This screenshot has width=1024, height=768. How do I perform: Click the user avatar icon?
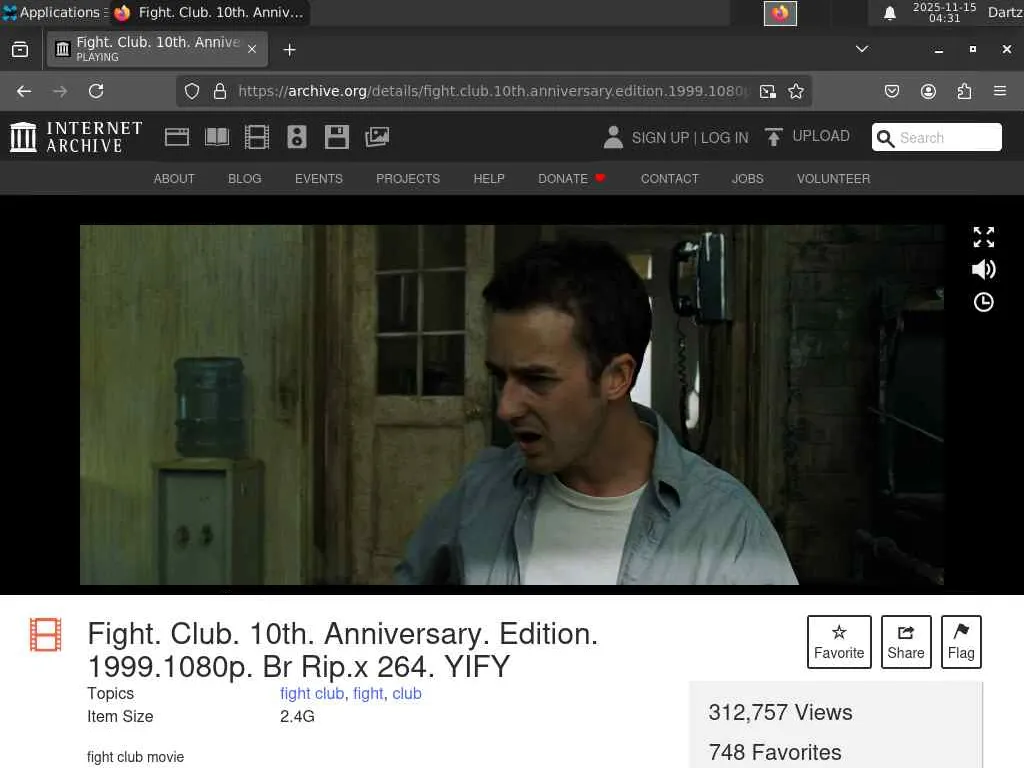613,137
